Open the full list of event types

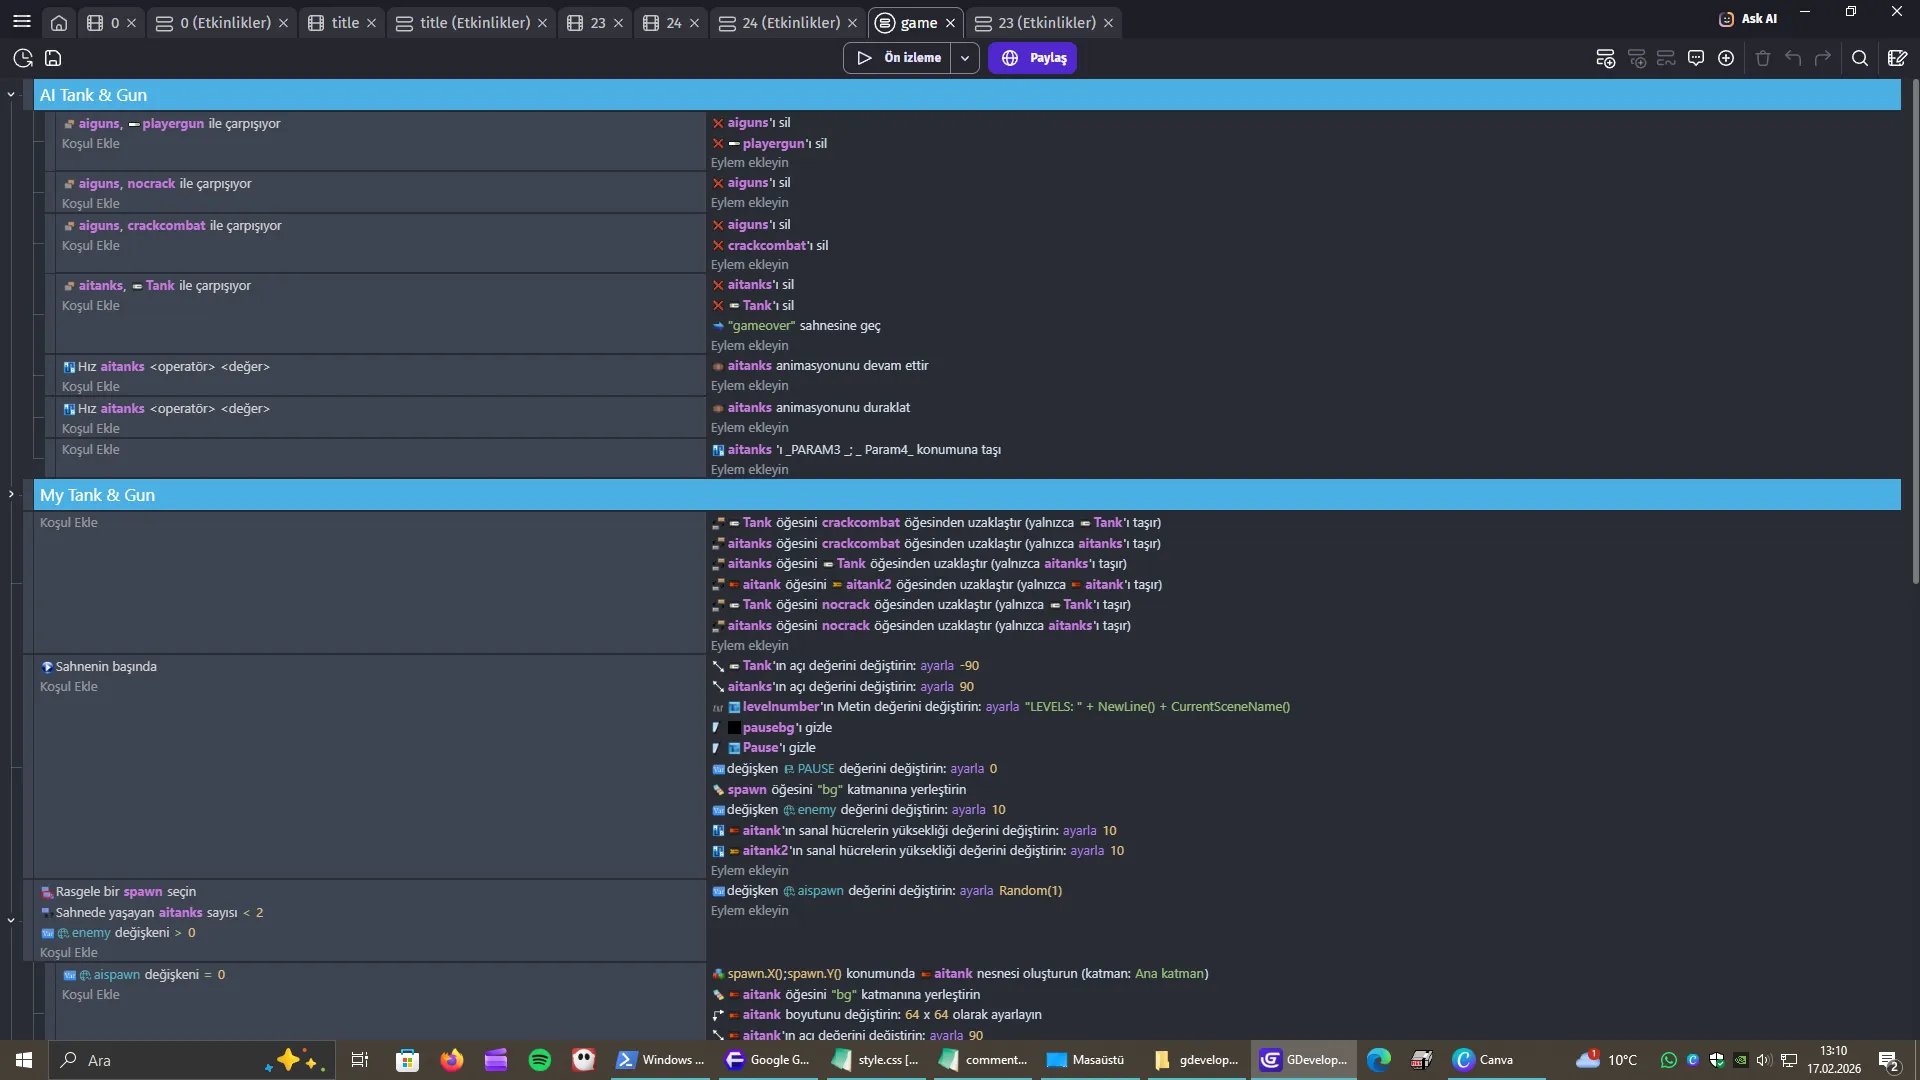coord(1727,58)
